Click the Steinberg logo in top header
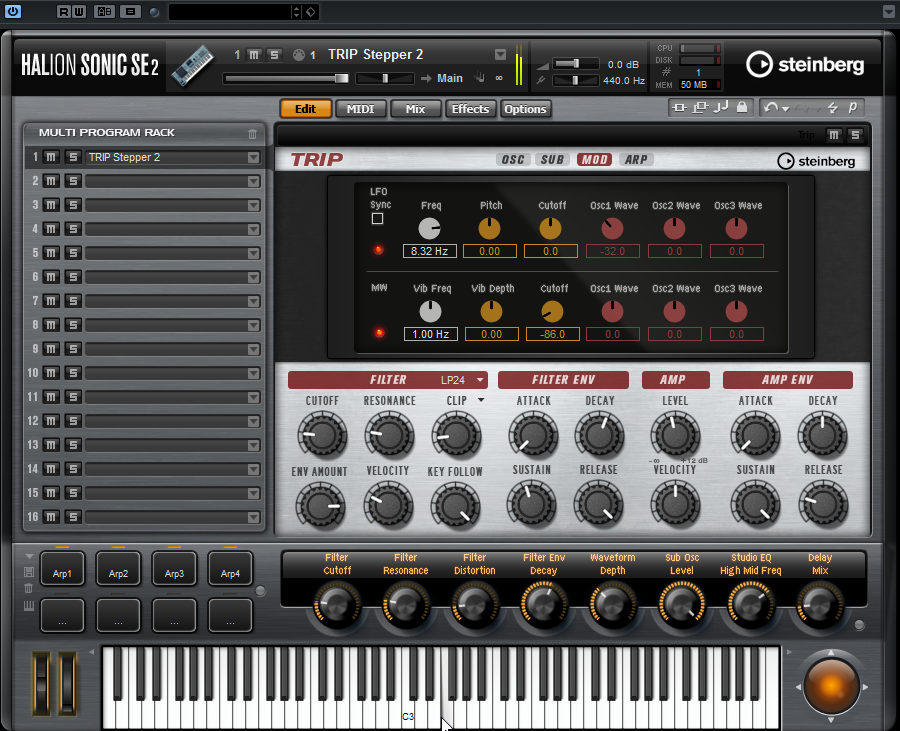 click(805, 65)
